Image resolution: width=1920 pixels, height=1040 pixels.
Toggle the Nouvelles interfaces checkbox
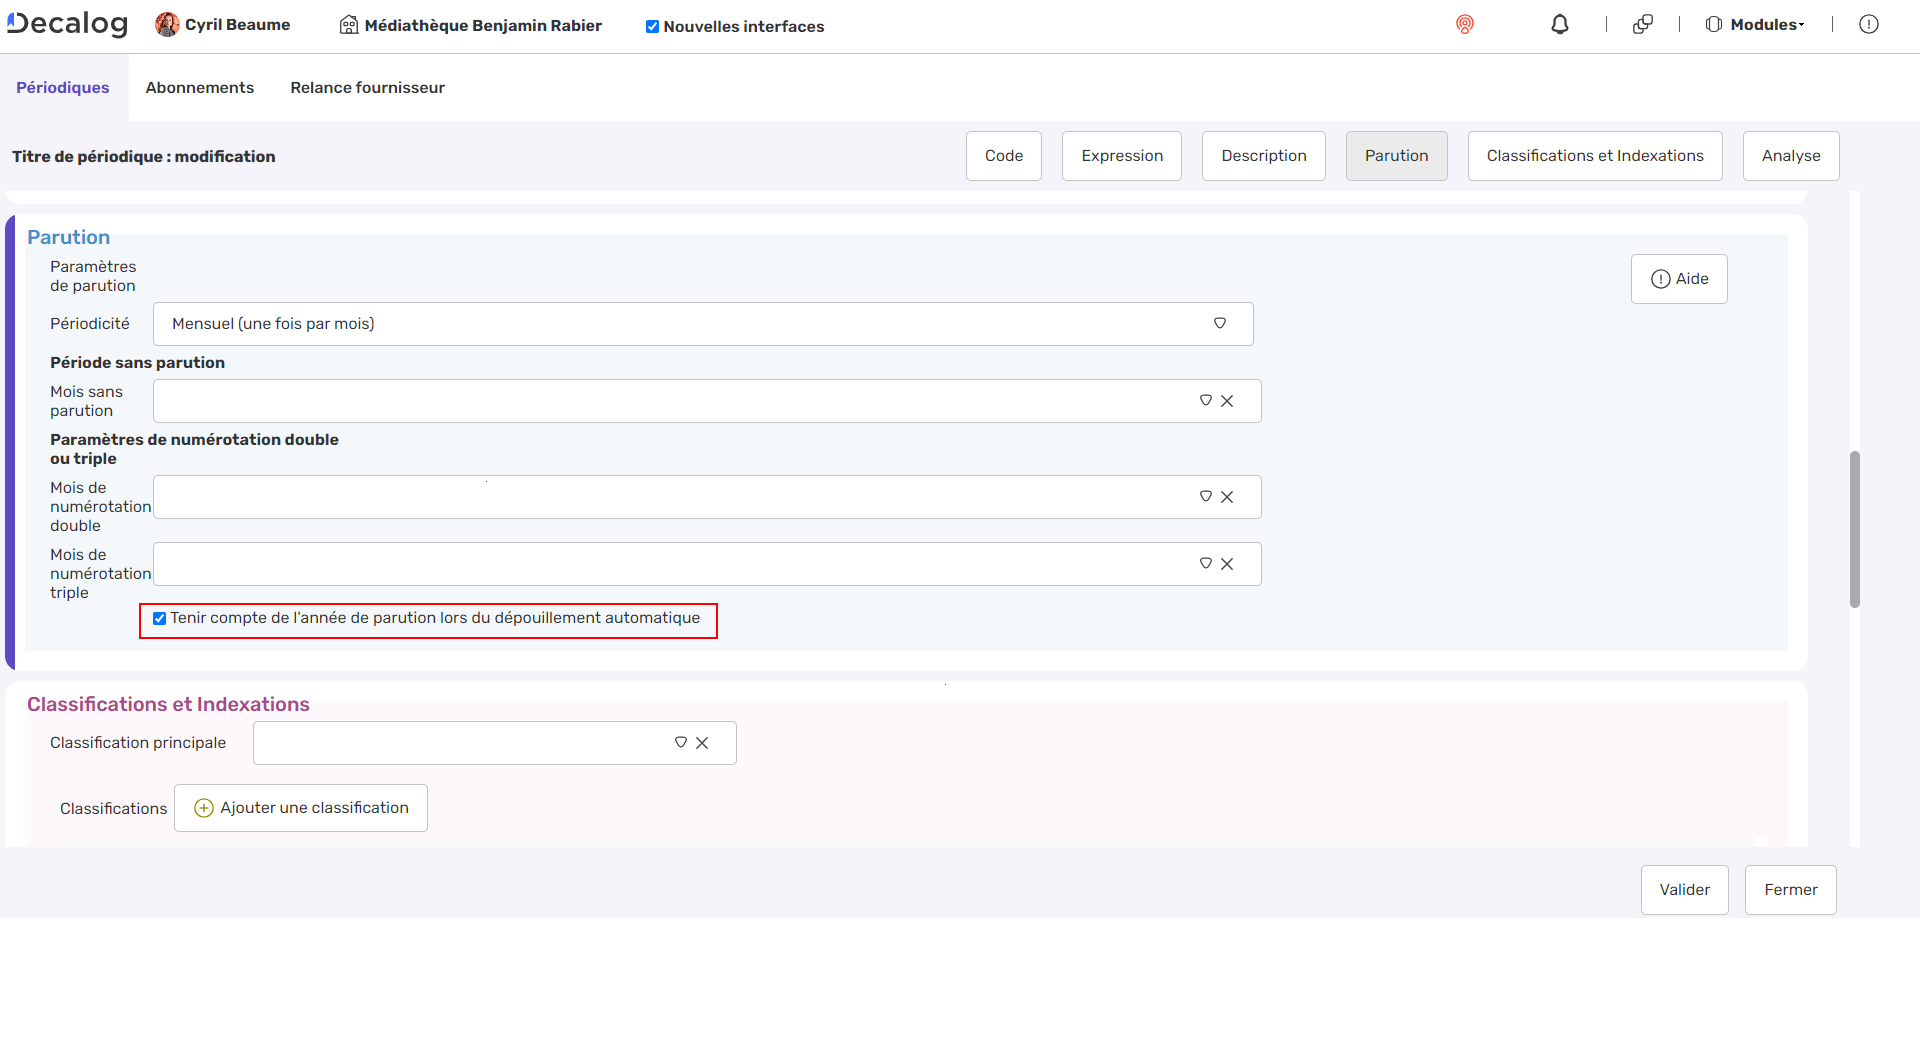(x=652, y=27)
